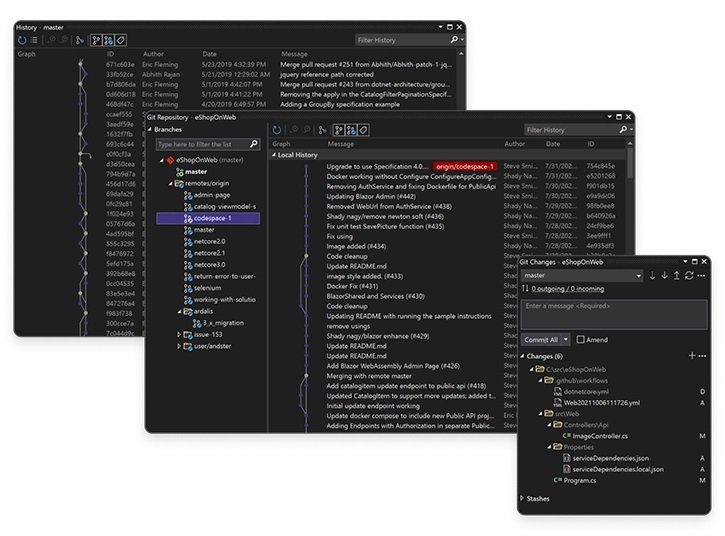Collapse the Branches section header

click(x=150, y=129)
